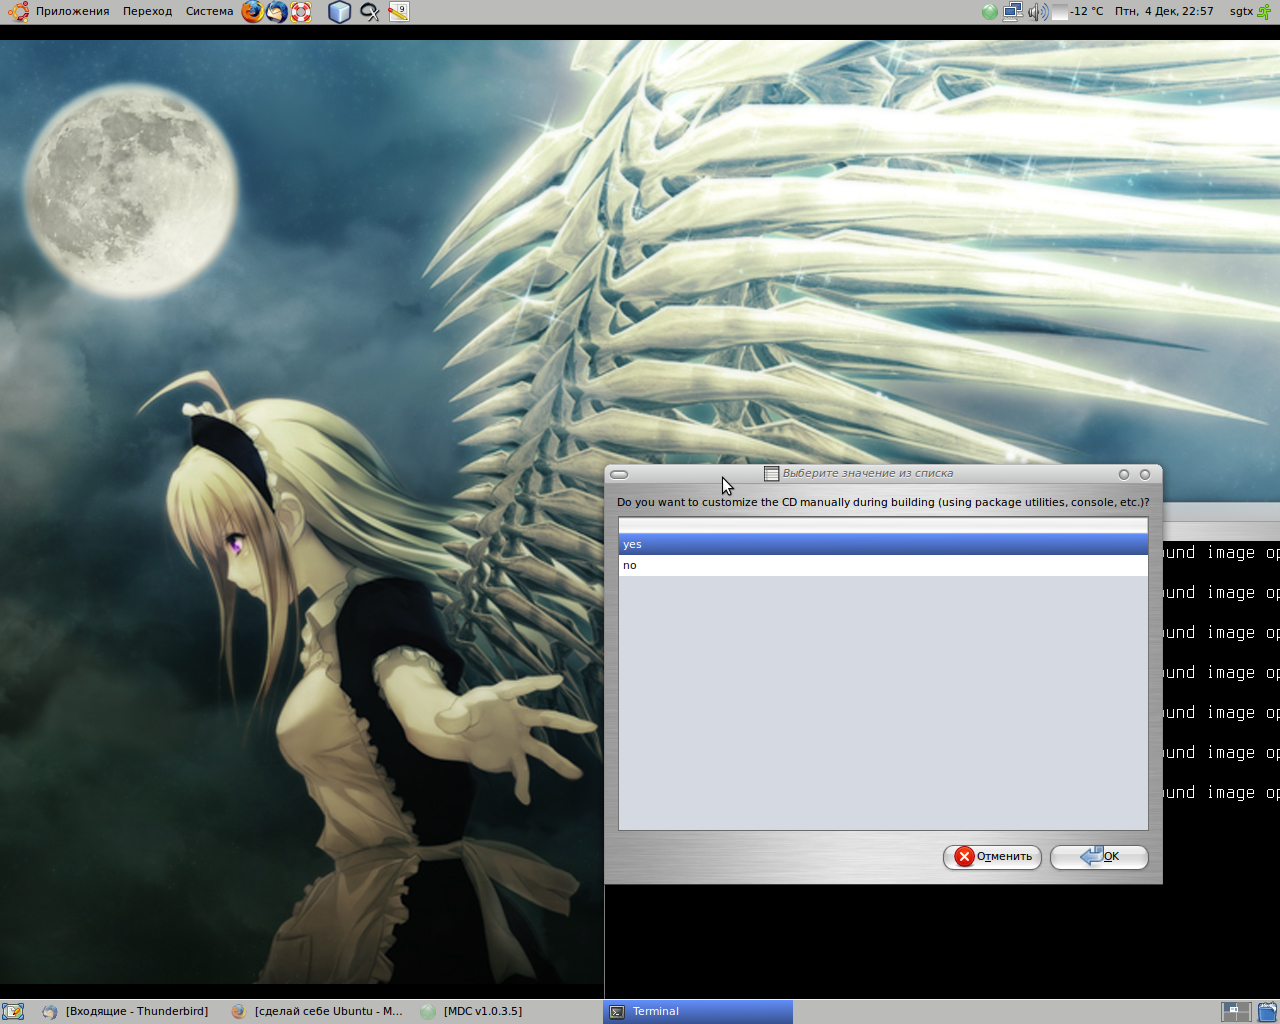Click the date and time clock

tap(1164, 12)
